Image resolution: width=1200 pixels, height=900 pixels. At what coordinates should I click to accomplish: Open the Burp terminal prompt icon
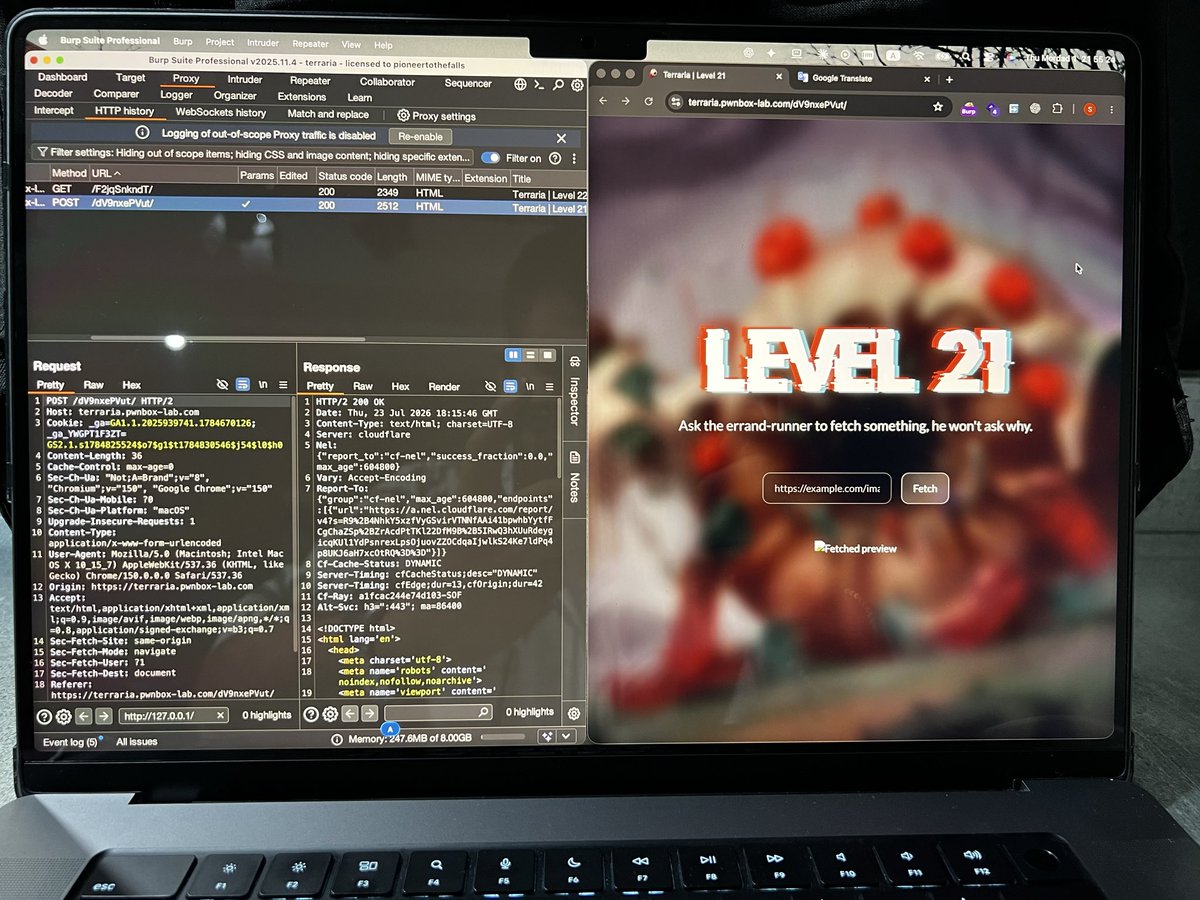540,85
